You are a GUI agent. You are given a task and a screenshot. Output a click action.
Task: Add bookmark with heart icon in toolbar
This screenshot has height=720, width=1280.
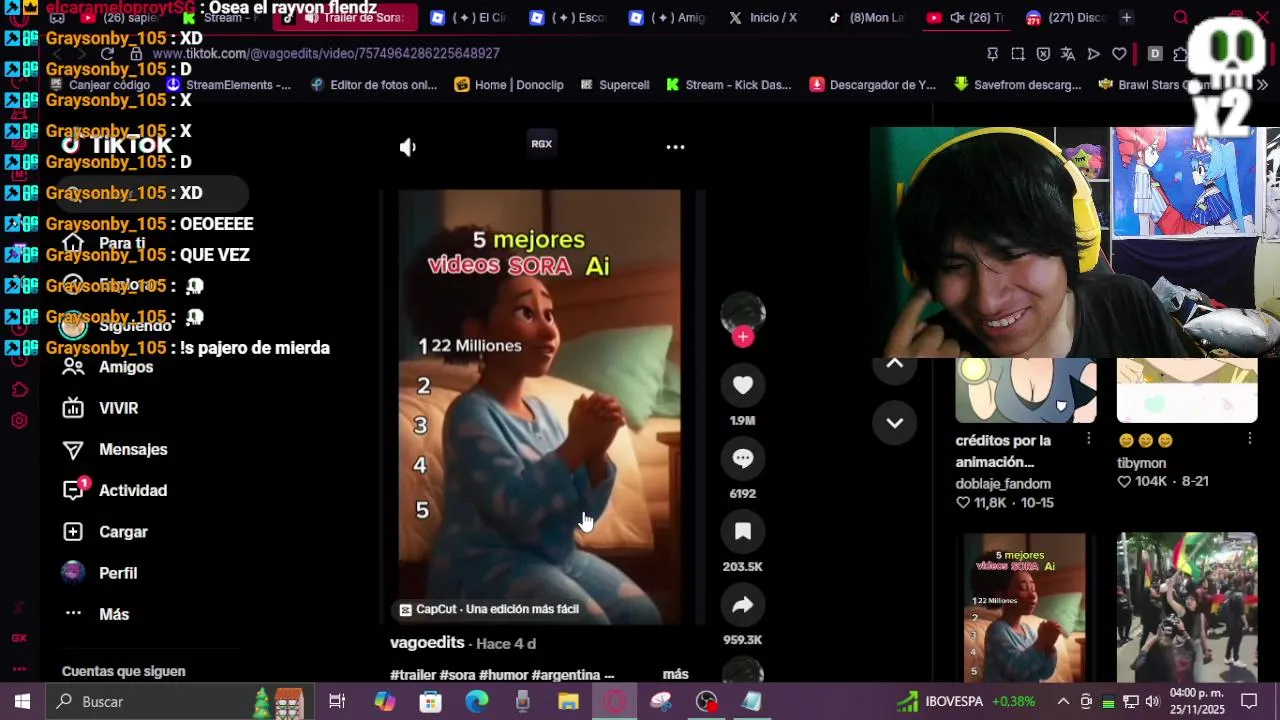coord(1119,54)
